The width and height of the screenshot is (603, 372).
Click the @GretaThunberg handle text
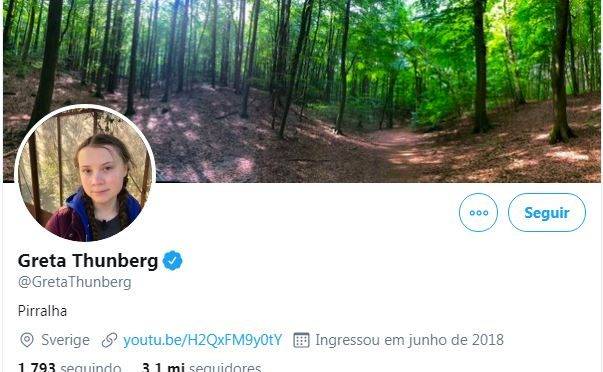coord(75,282)
